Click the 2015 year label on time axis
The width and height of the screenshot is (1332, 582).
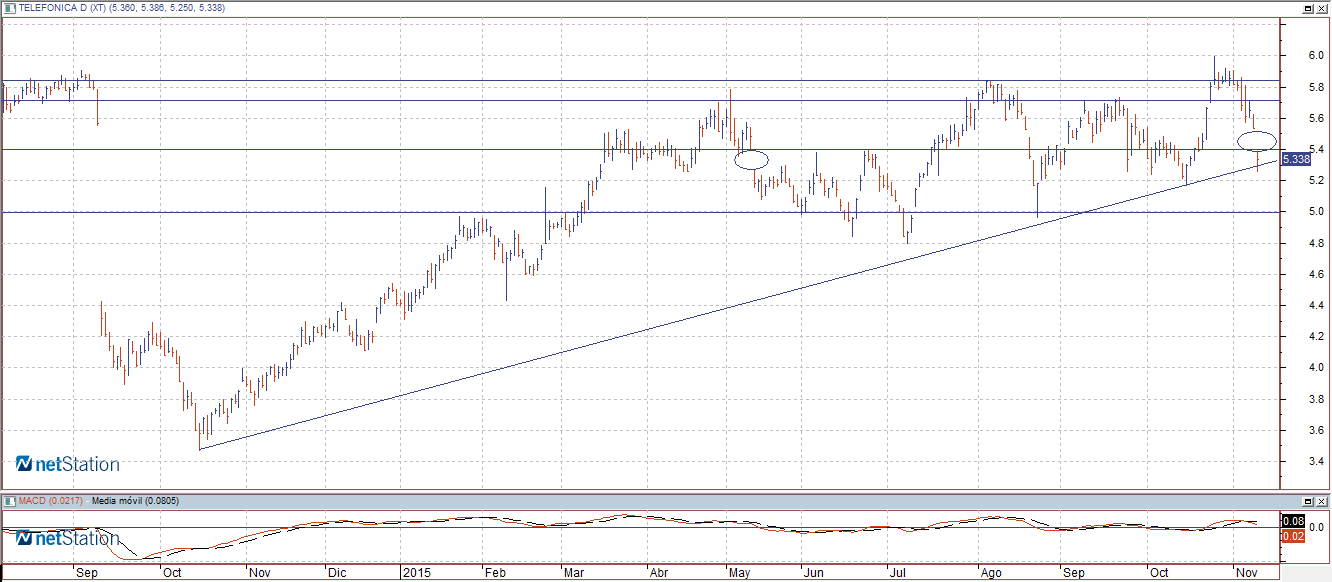pos(415,574)
